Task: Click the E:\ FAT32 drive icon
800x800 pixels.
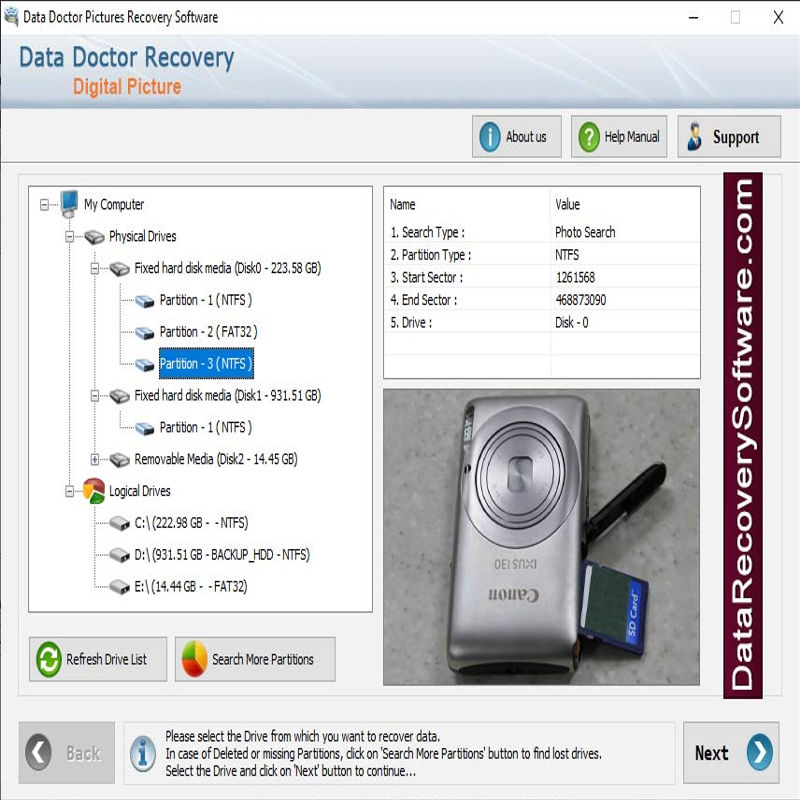Action: tap(119, 587)
